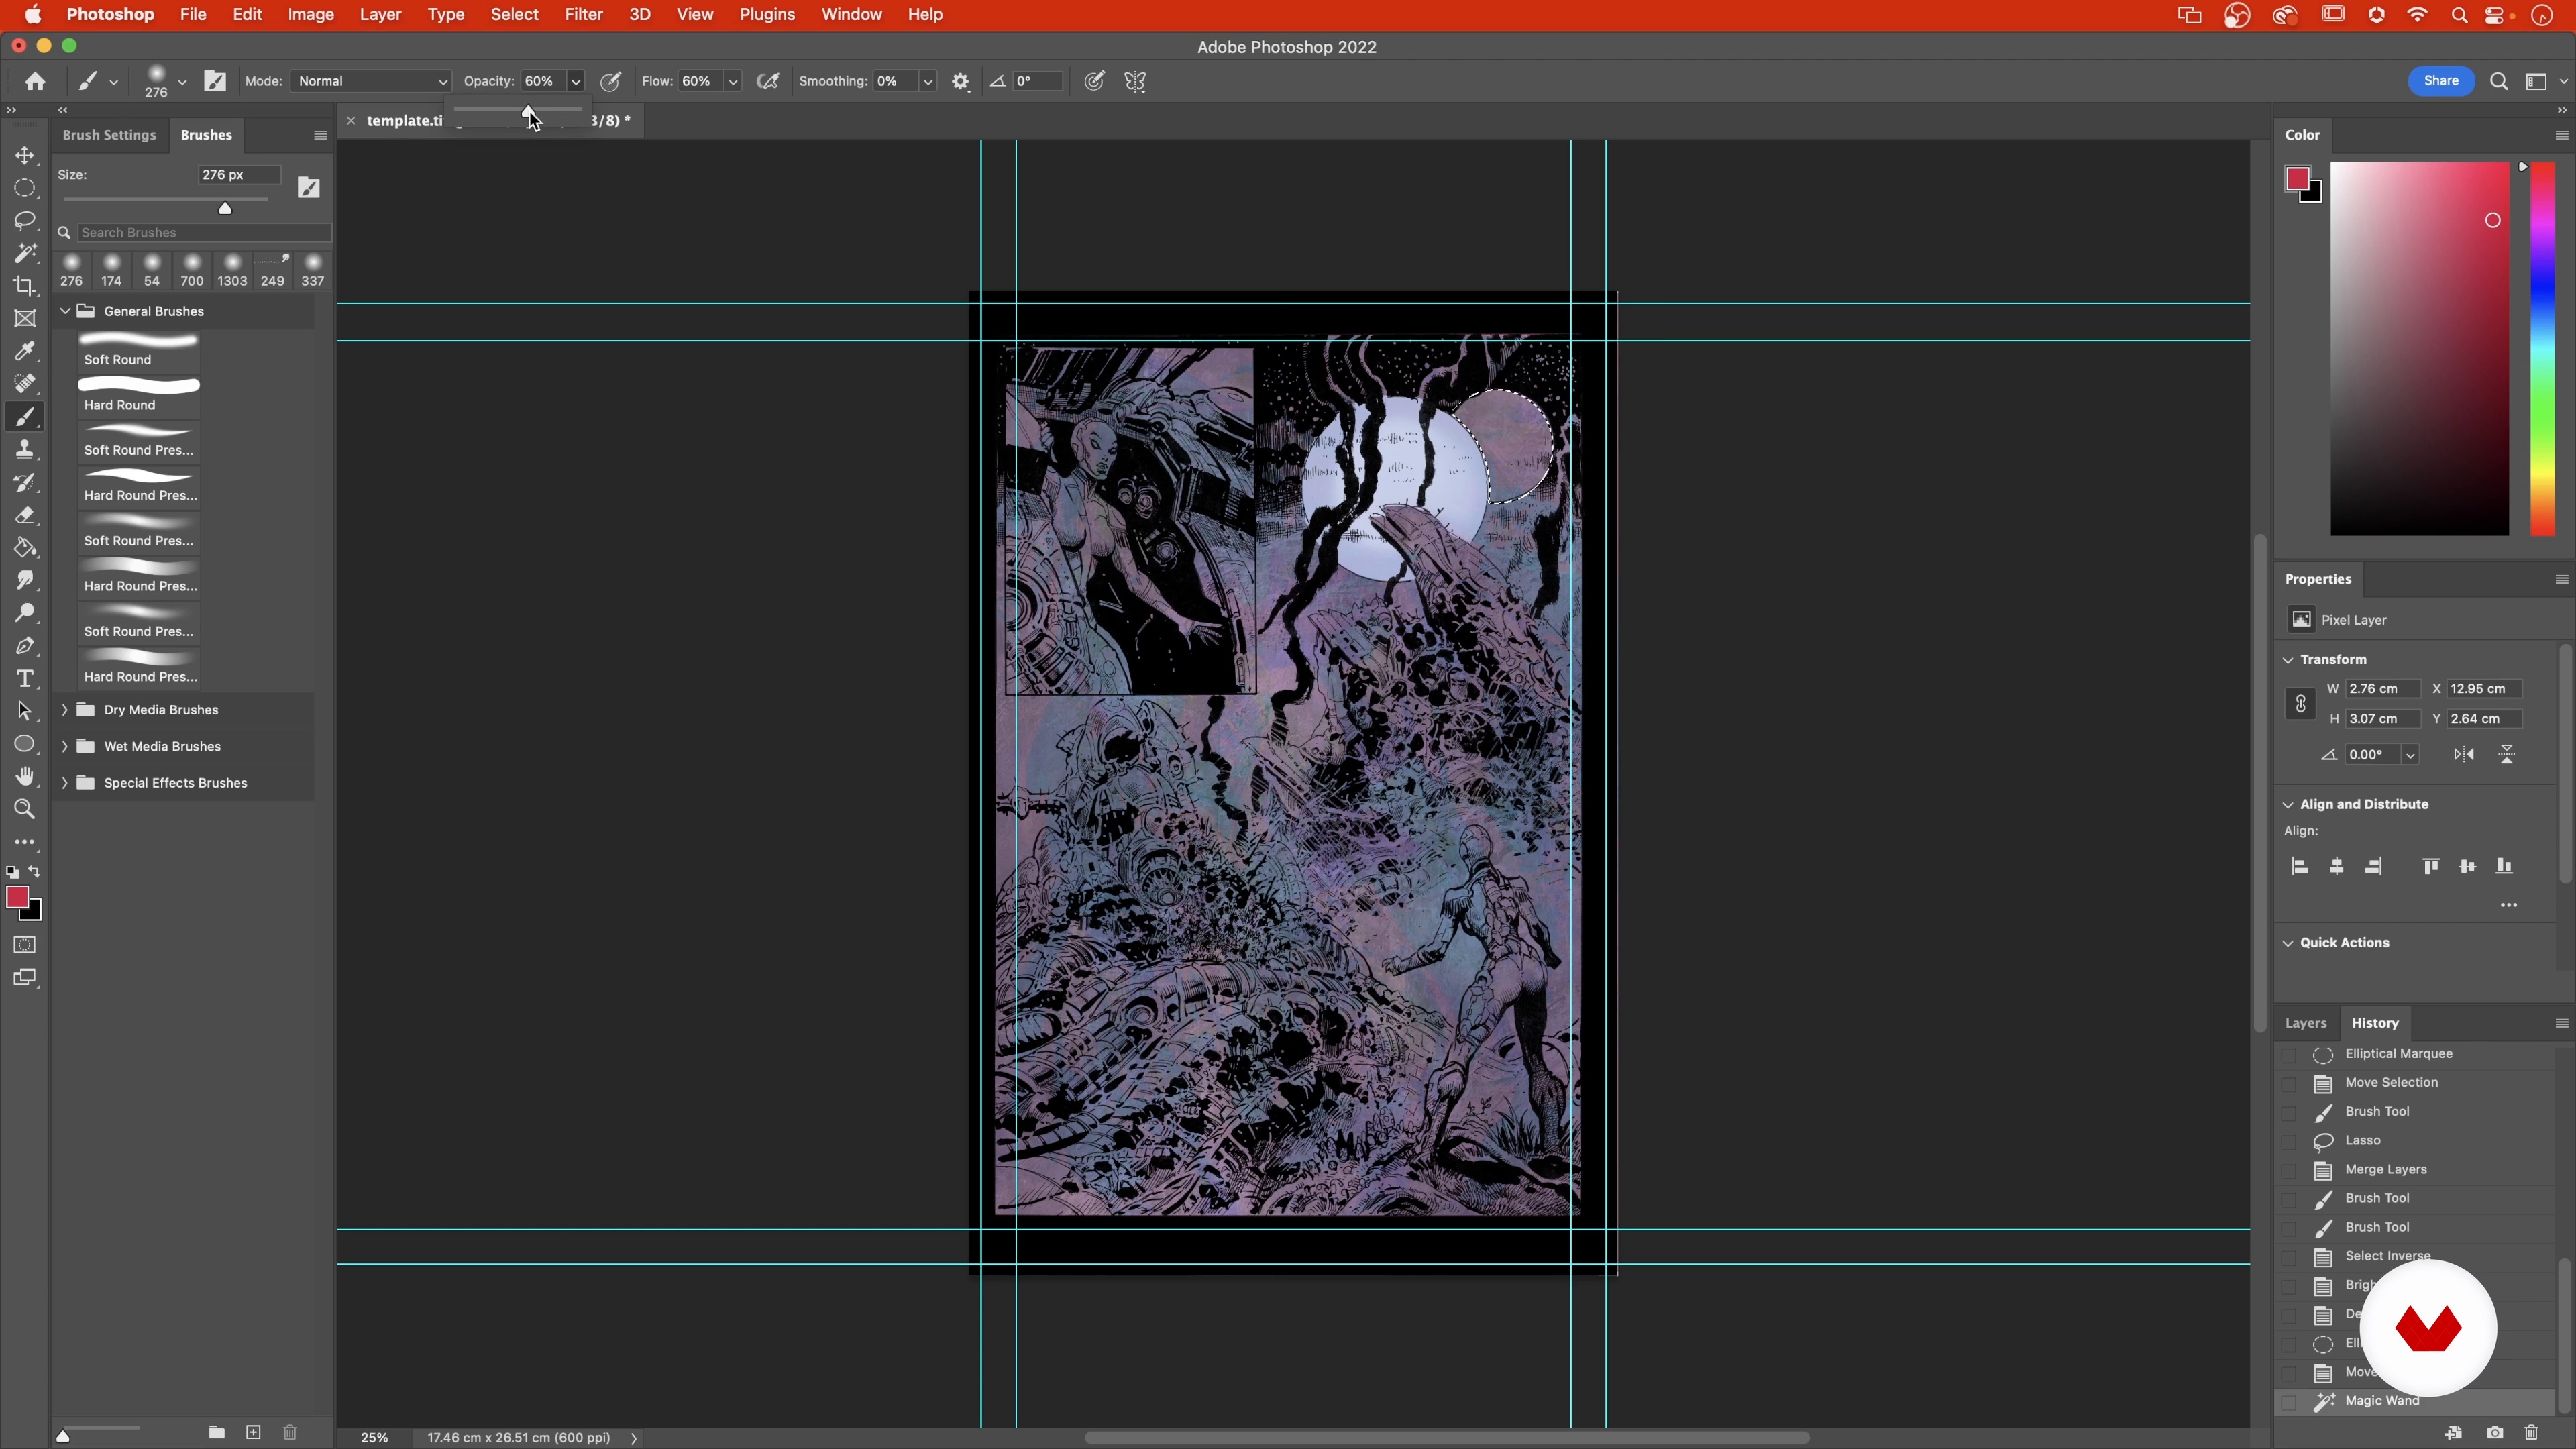2576x1449 pixels.
Task: Select the Type tool
Action: click(25, 679)
